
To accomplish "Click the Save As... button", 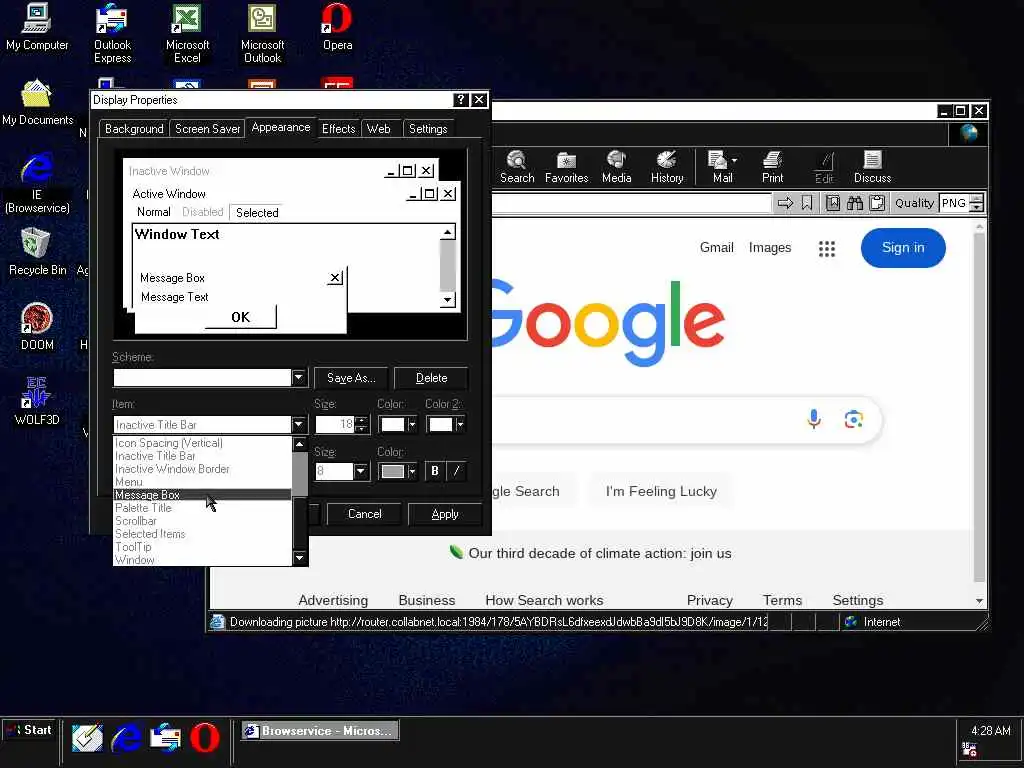I will [x=351, y=378].
